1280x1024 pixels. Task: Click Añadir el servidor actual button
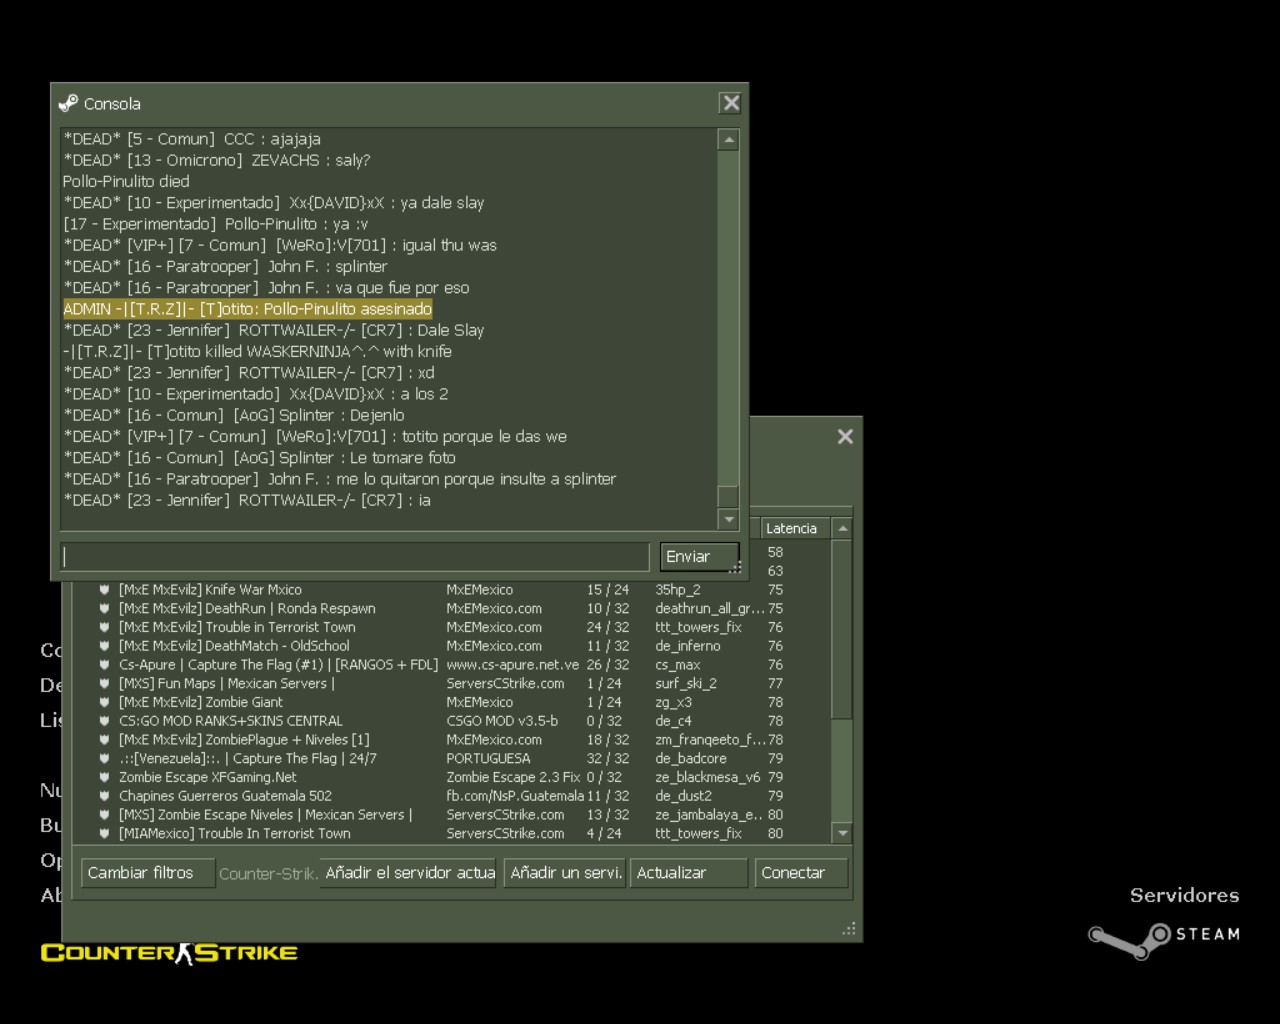(x=408, y=873)
